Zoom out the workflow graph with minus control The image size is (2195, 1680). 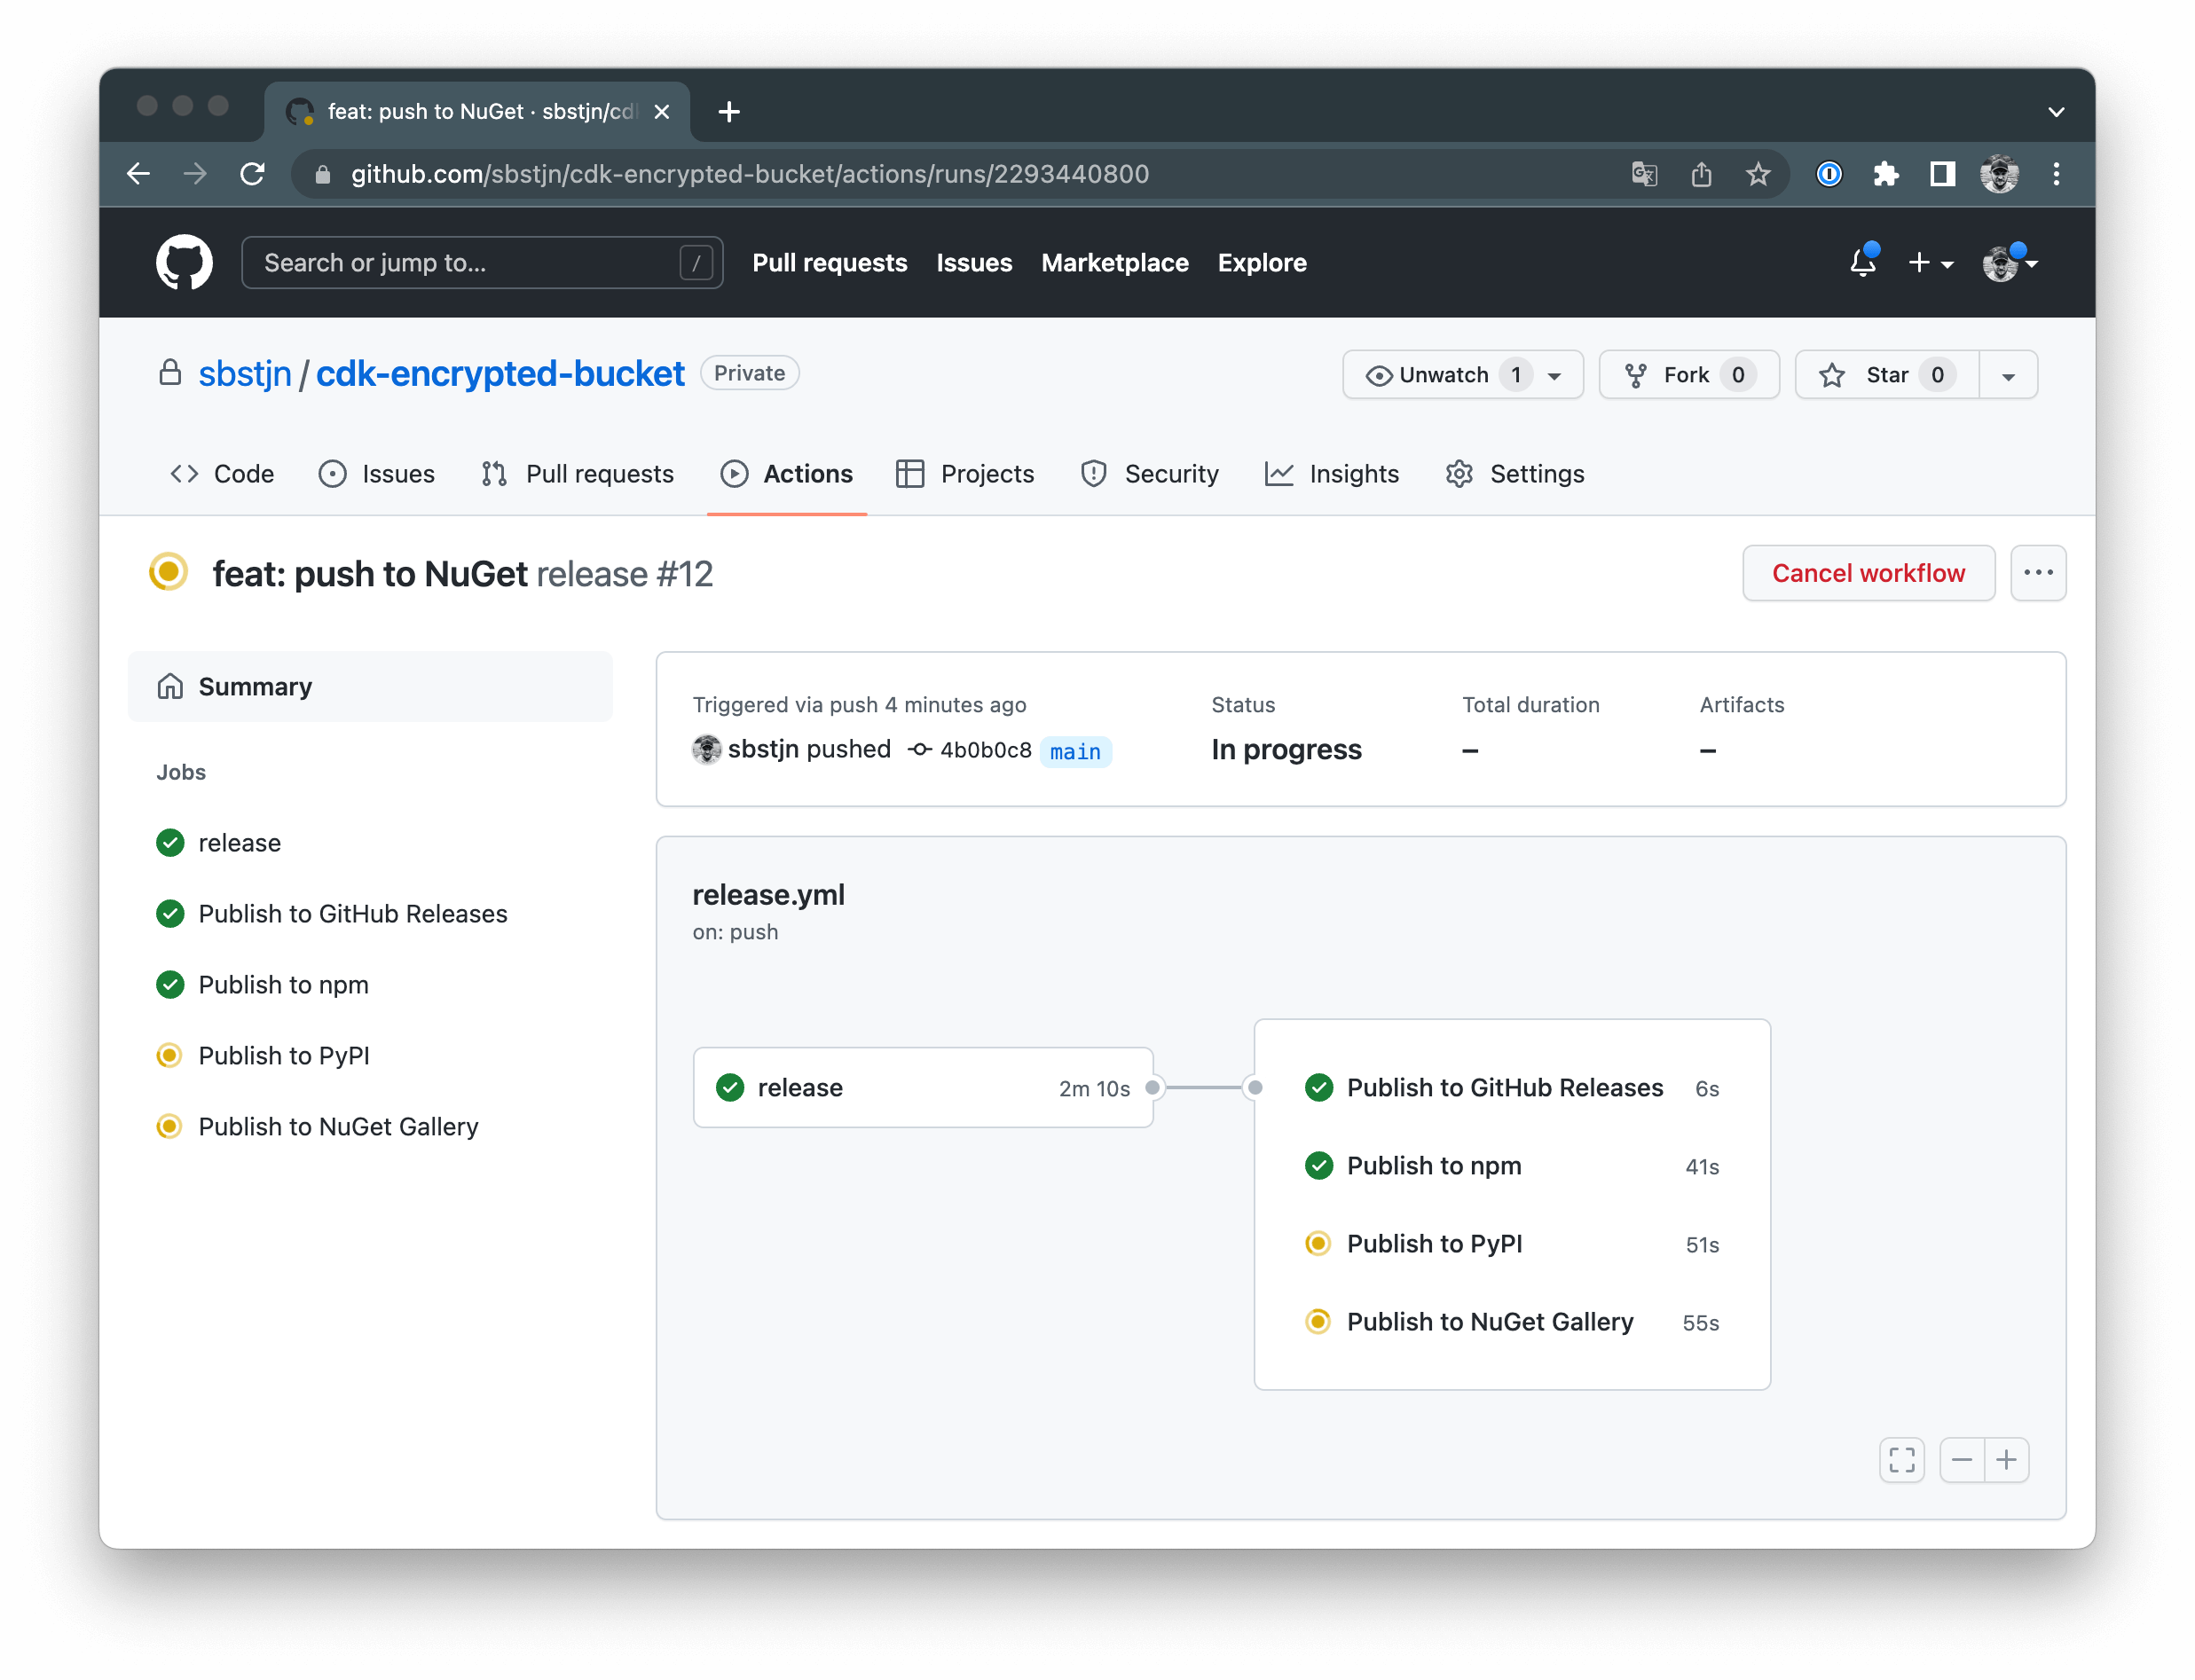click(1961, 1460)
